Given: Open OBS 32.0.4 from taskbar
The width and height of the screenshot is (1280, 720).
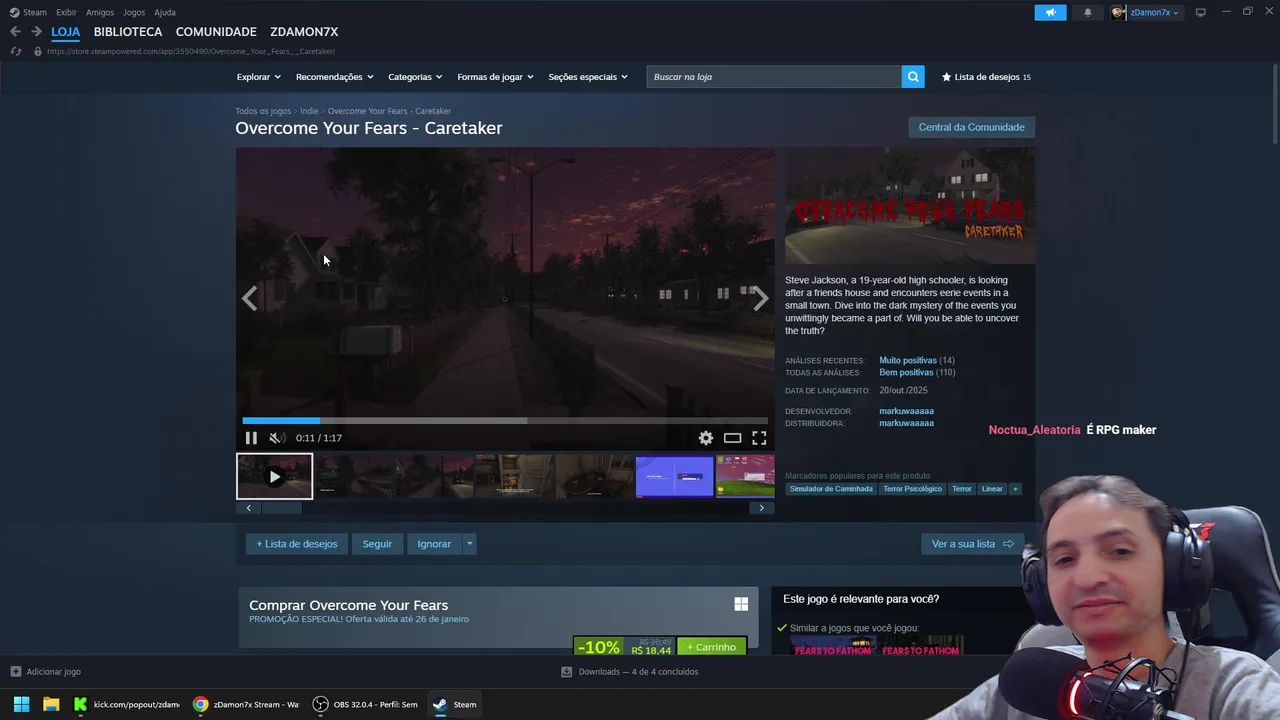Looking at the screenshot, I should tap(365, 704).
